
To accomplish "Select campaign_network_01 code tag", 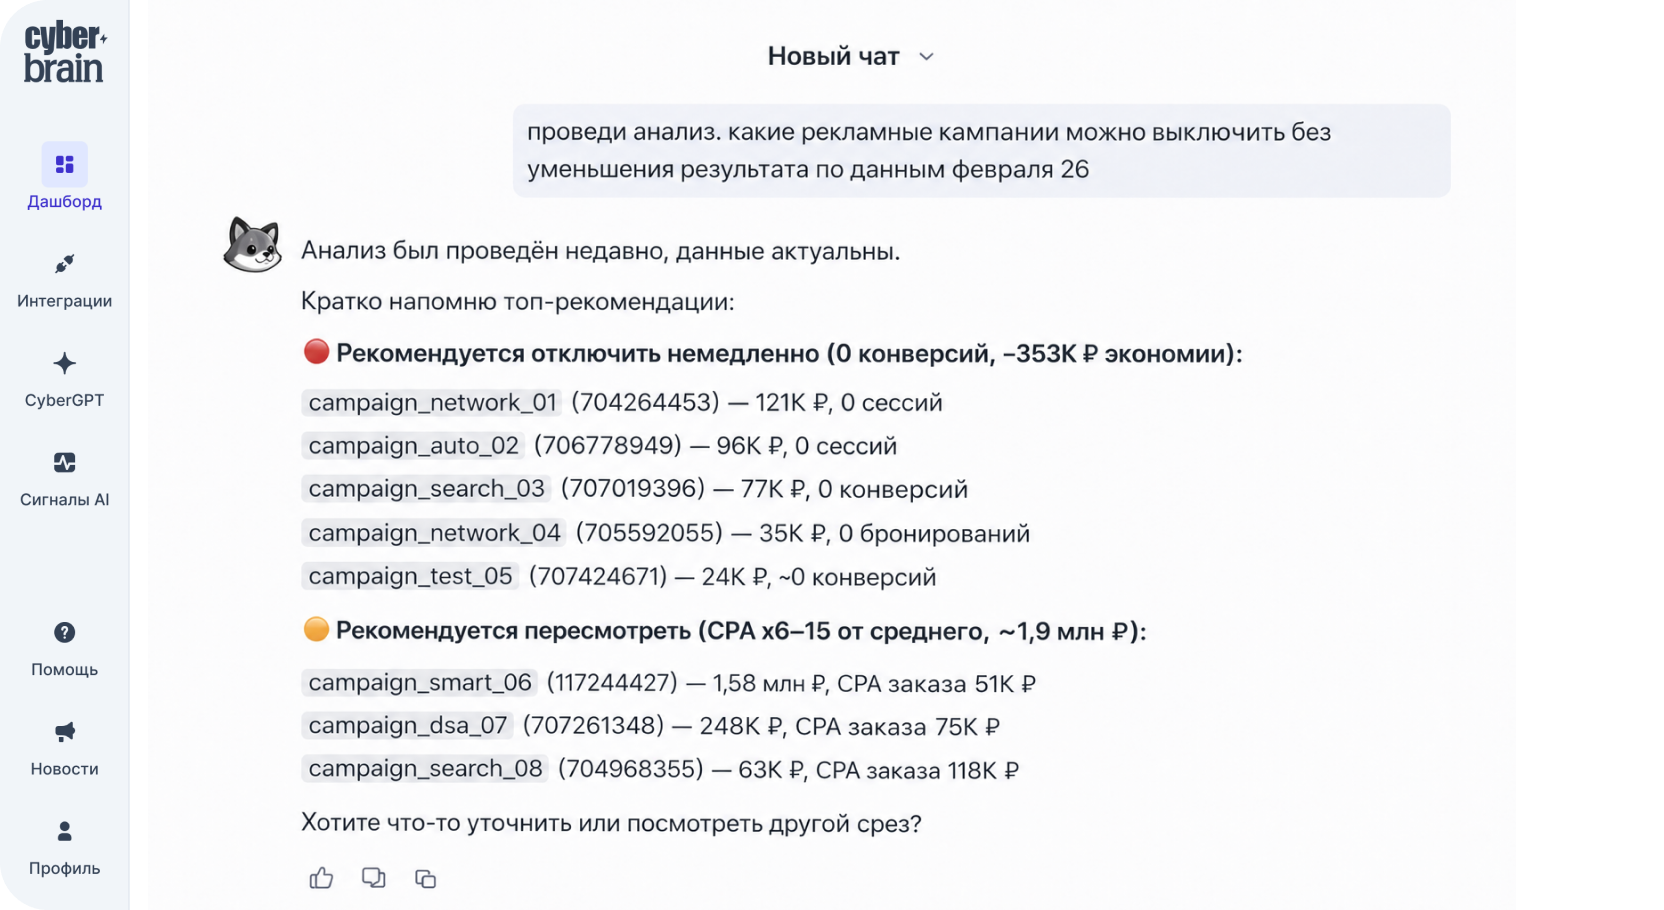I will point(432,402).
